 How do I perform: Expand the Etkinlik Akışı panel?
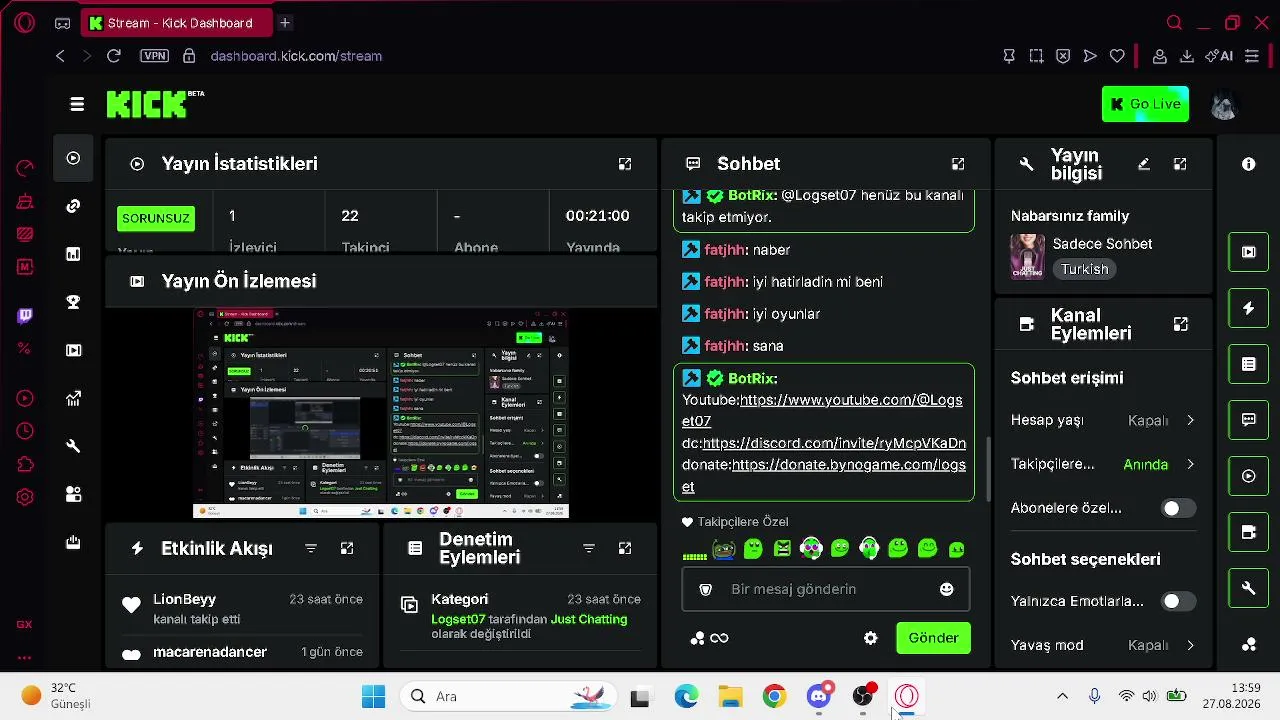[x=347, y=548]
